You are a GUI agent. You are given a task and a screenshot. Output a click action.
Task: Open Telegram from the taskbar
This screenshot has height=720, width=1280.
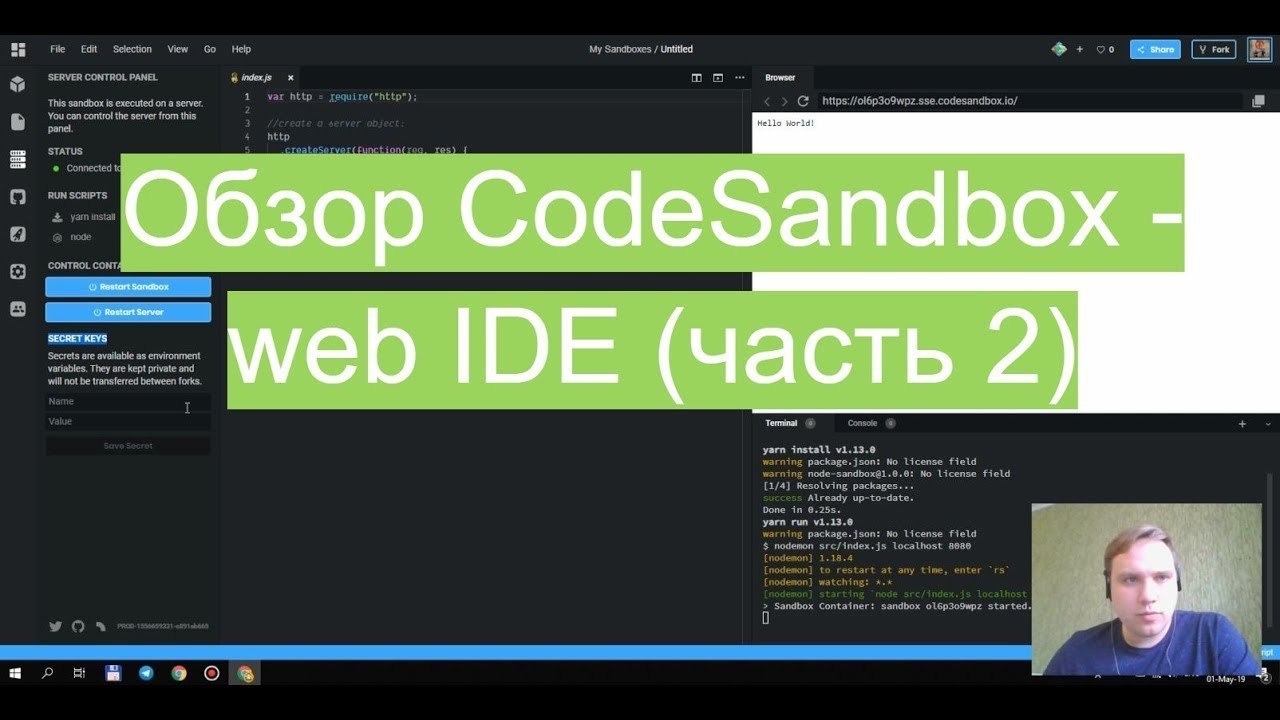pyautogui.click(x=146, y=673)
